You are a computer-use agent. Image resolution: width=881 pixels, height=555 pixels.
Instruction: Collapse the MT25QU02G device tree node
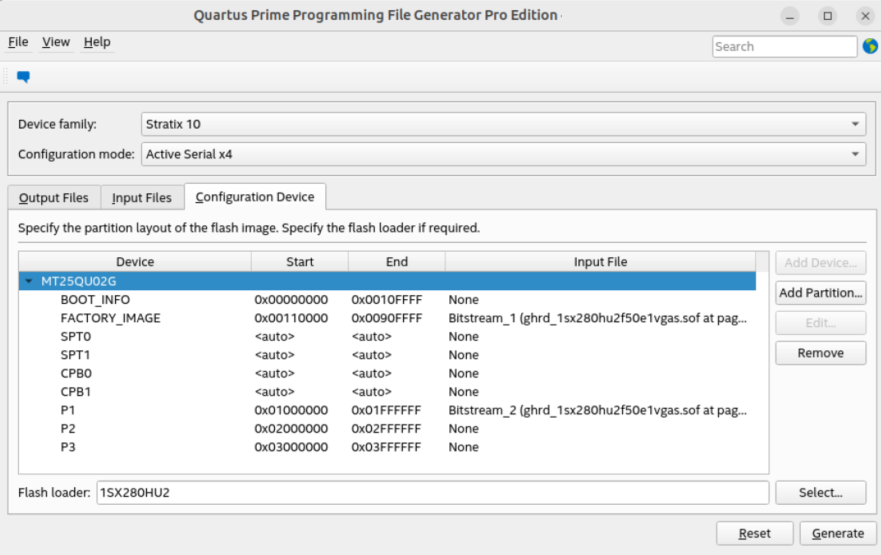click(x=29, y=282)
